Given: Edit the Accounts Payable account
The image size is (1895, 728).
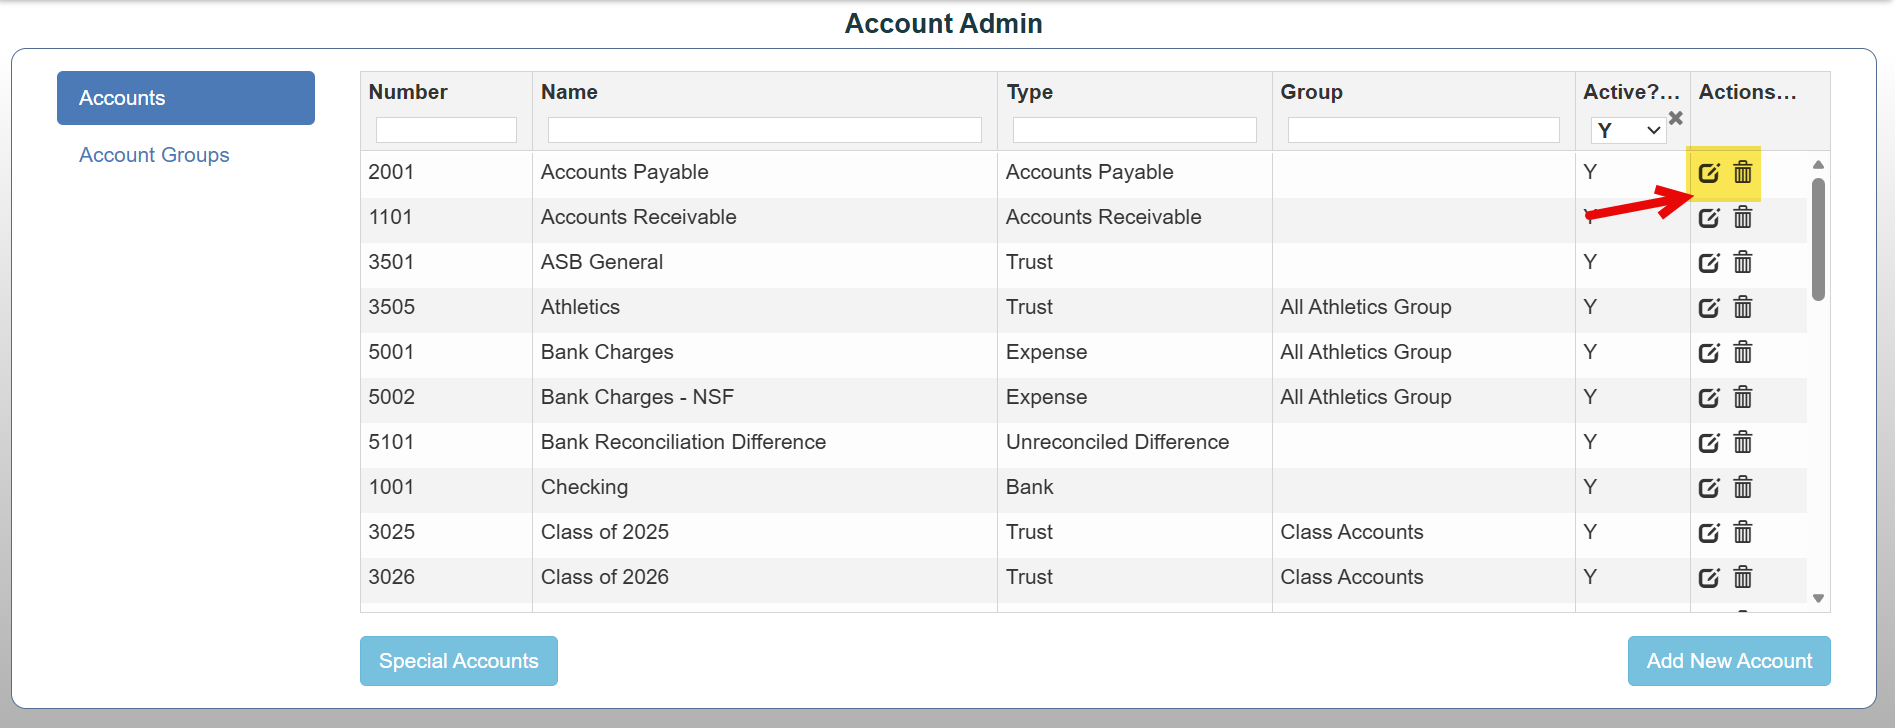Looking at the screenshot, I should tap(1709, 172).
